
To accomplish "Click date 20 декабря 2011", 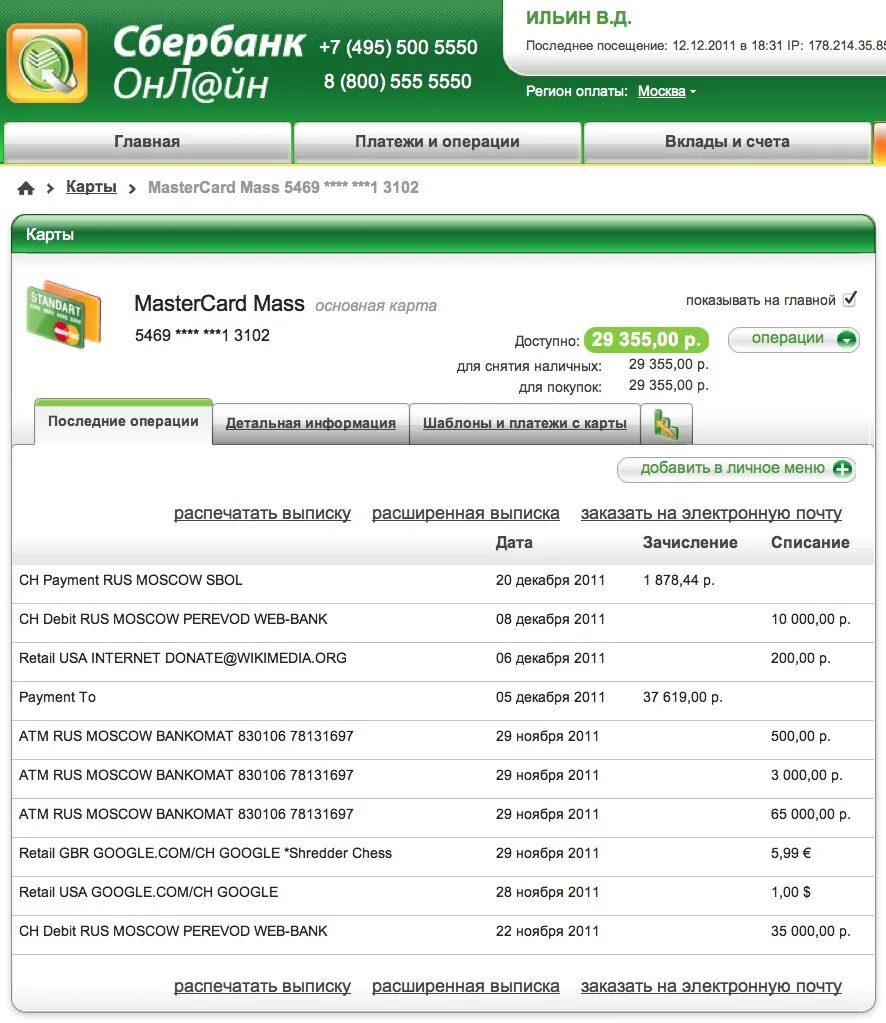I will tap(550, 581).
